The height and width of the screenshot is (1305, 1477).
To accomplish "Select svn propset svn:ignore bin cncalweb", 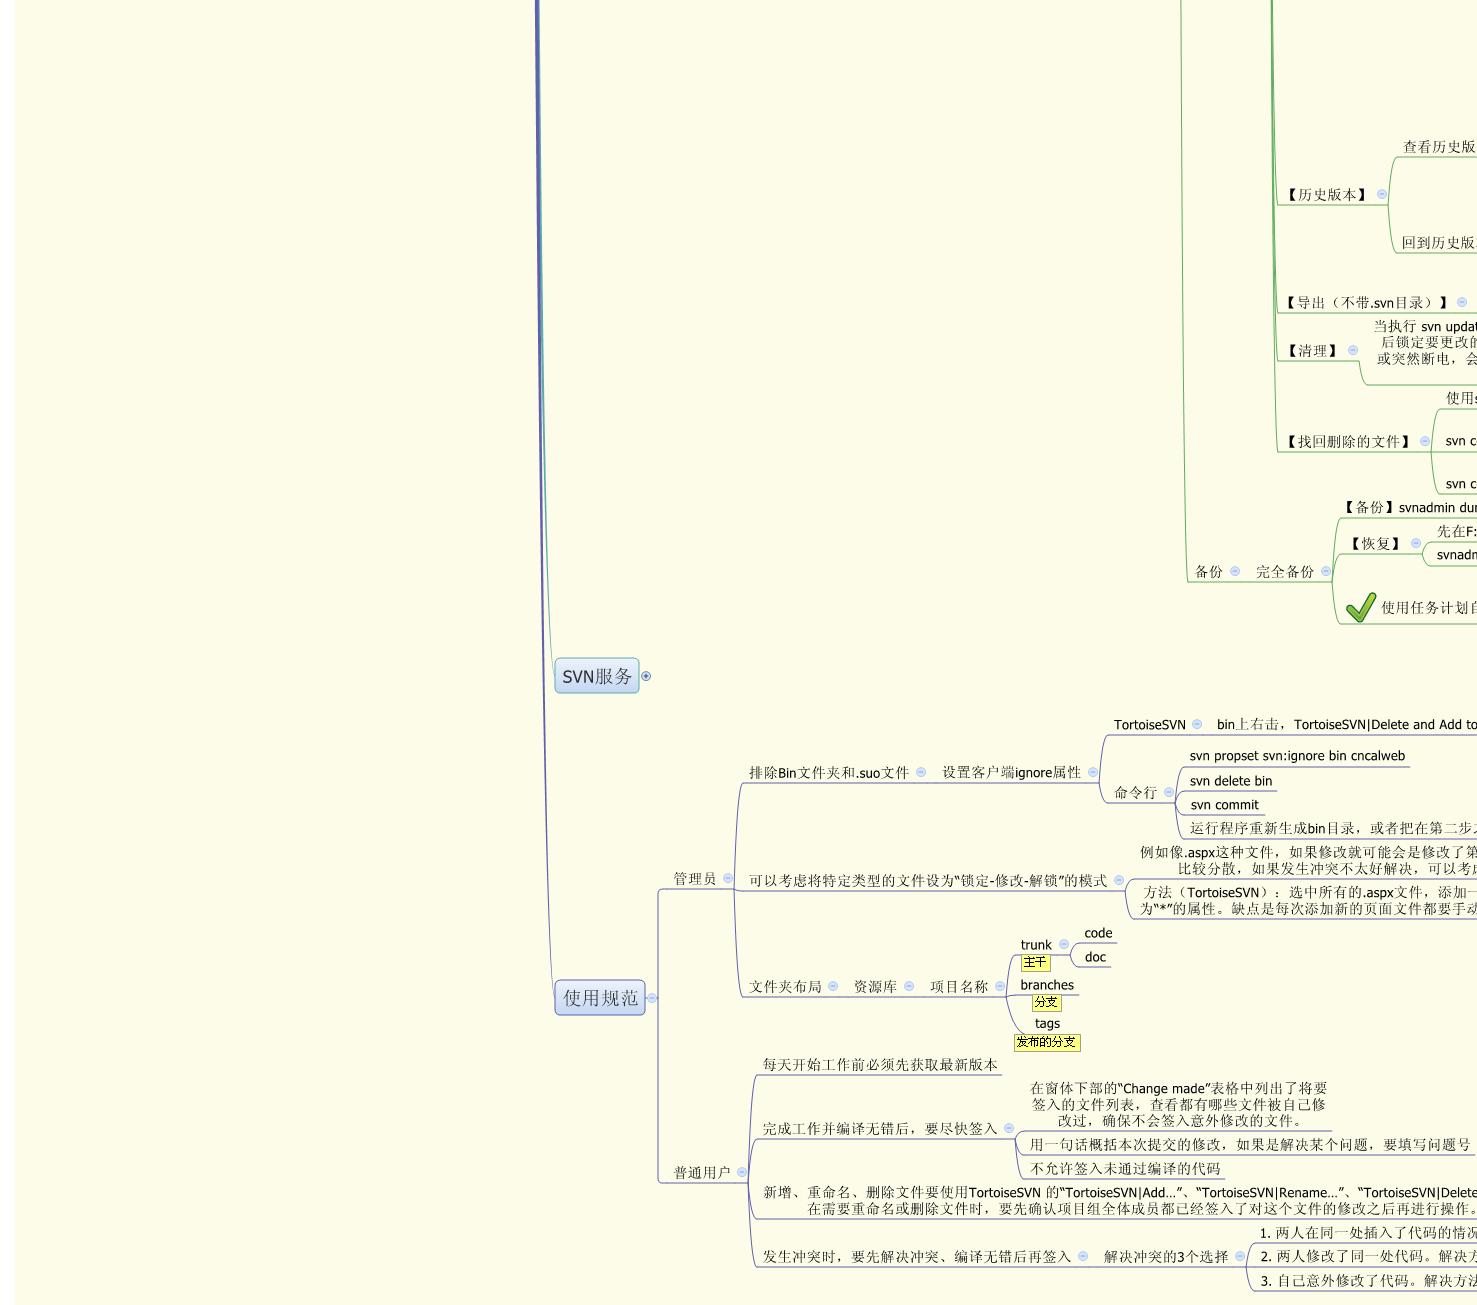I will (x=1297, y=756).
